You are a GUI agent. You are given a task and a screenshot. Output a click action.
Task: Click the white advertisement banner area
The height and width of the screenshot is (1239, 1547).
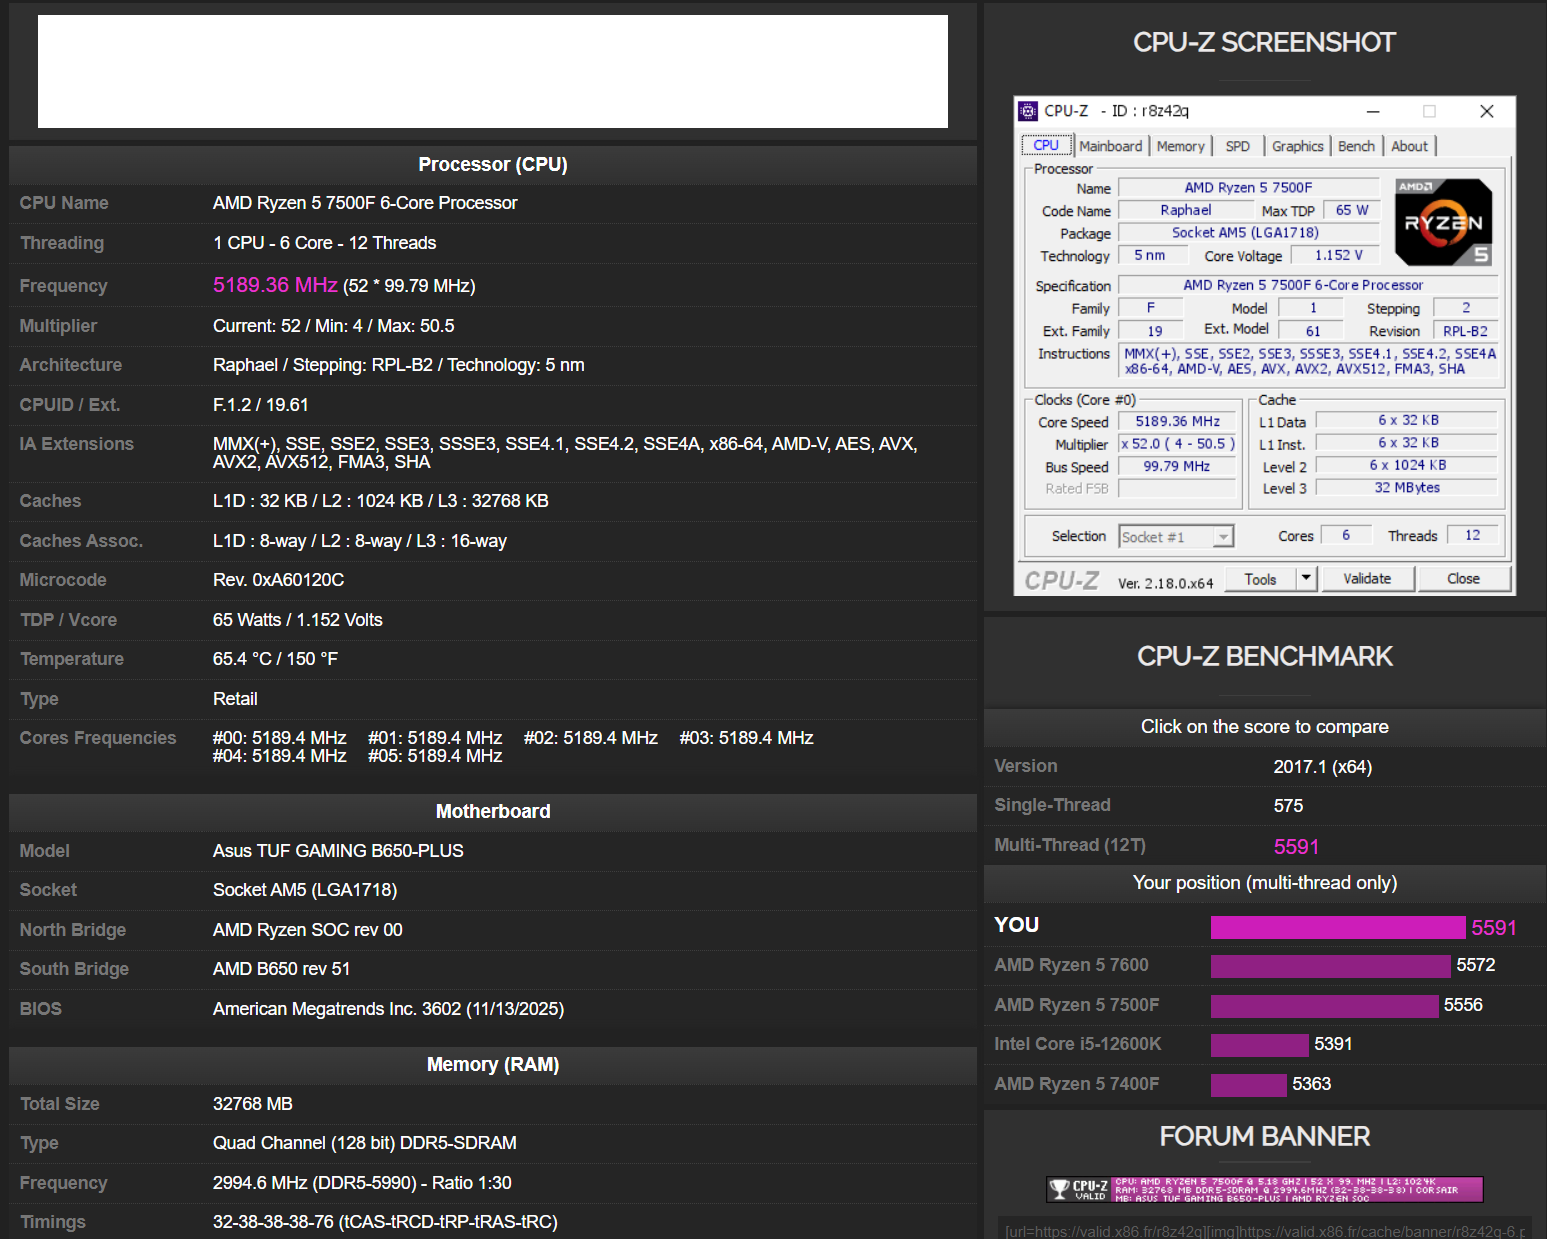(x=492, y=71)
